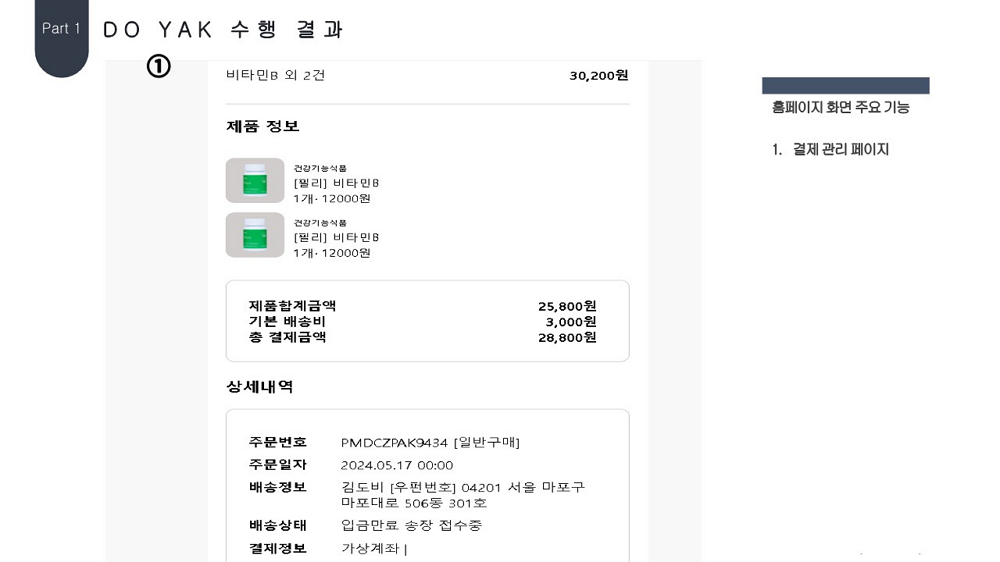Click the first 비타민B product thumbnail

[255, 181]
